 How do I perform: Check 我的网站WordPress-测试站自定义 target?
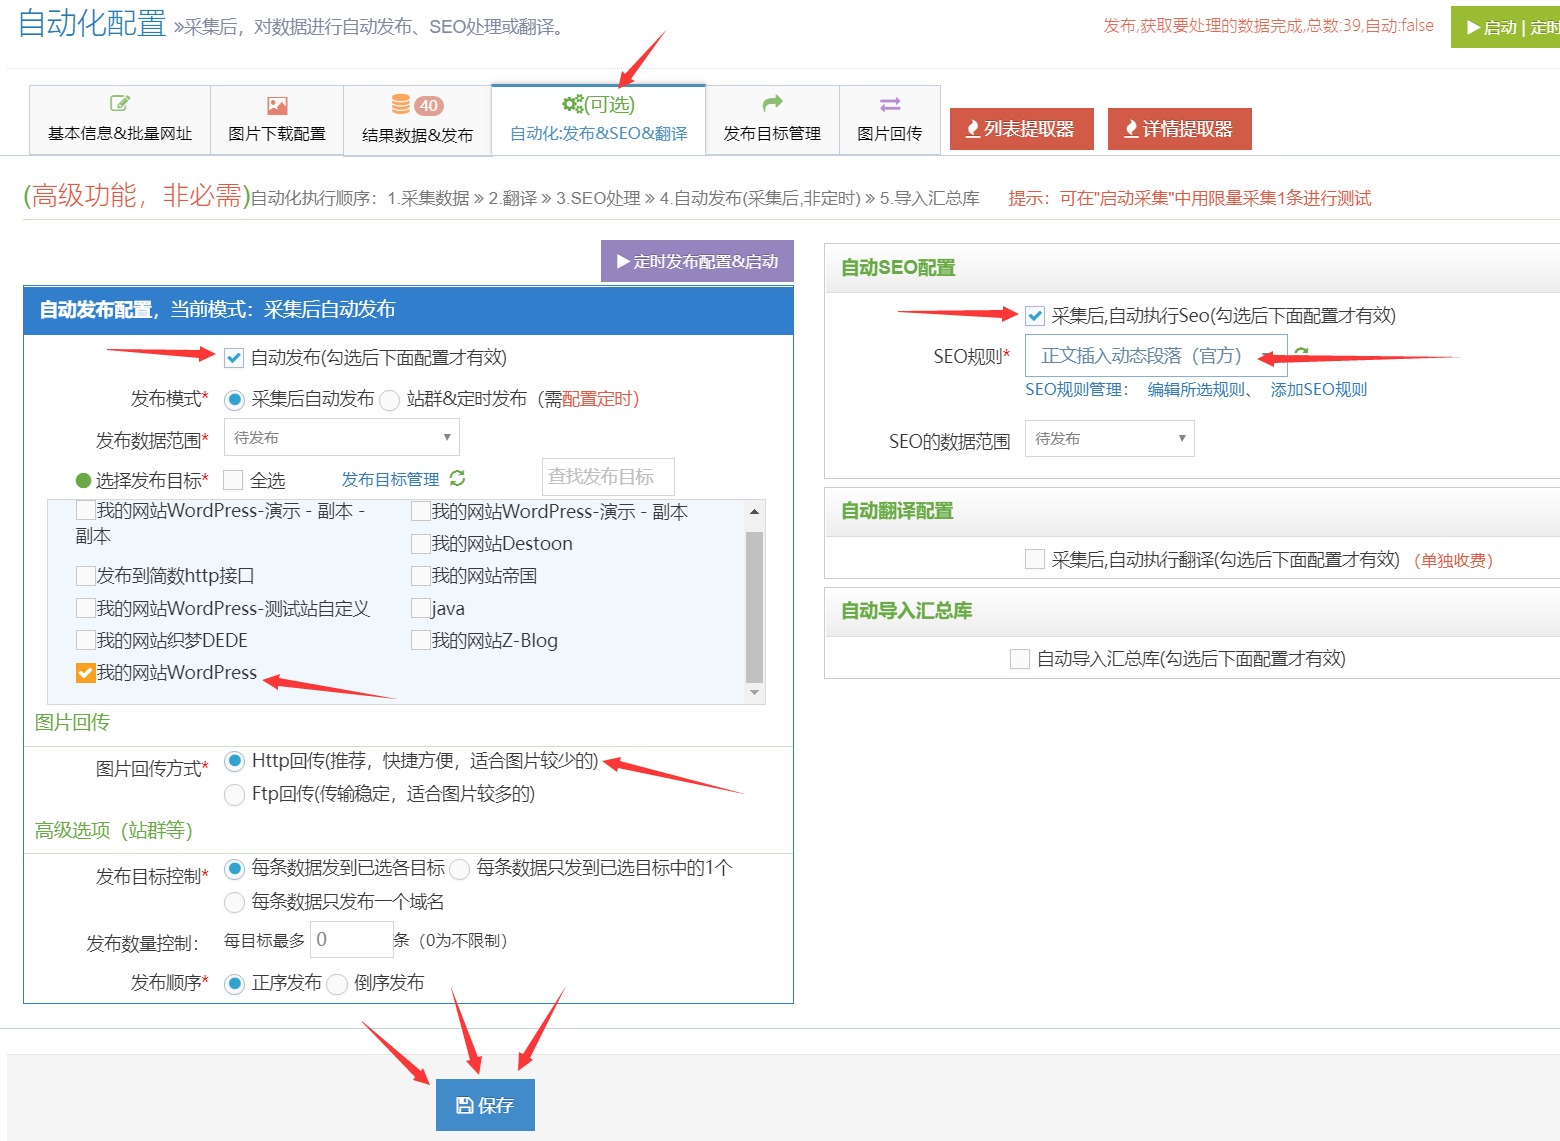86,608
